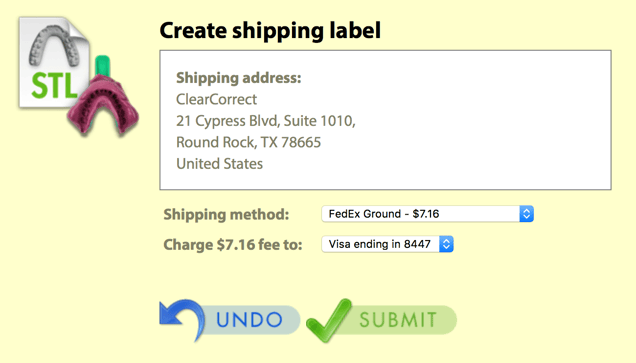Click the blue curved undo arrow icon
Viewport: 636px width, 363px height.
pos(182,320)
